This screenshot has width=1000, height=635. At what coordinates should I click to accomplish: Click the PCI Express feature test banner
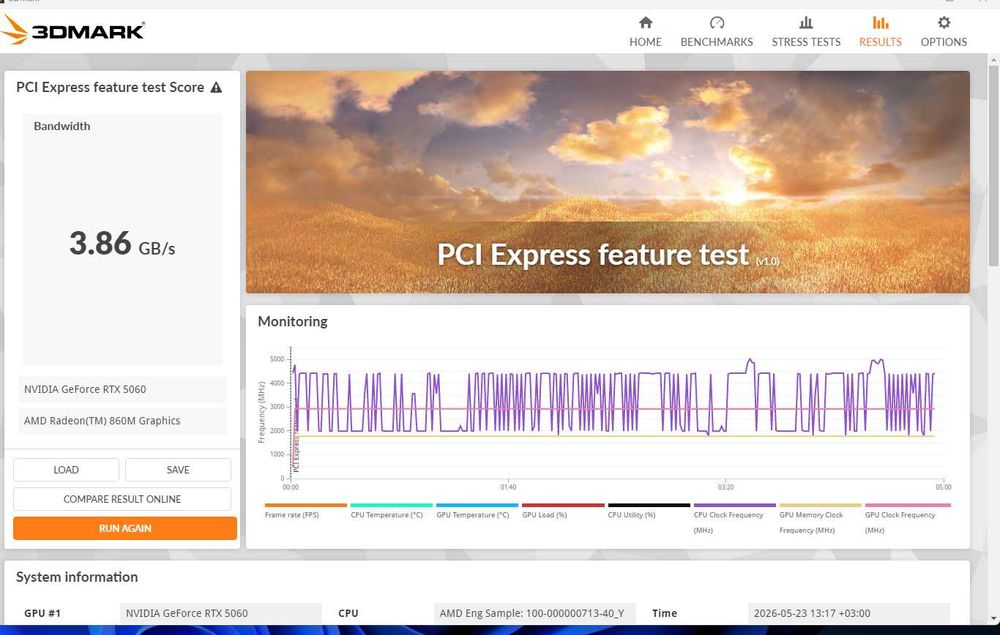[x=608, y=182]
